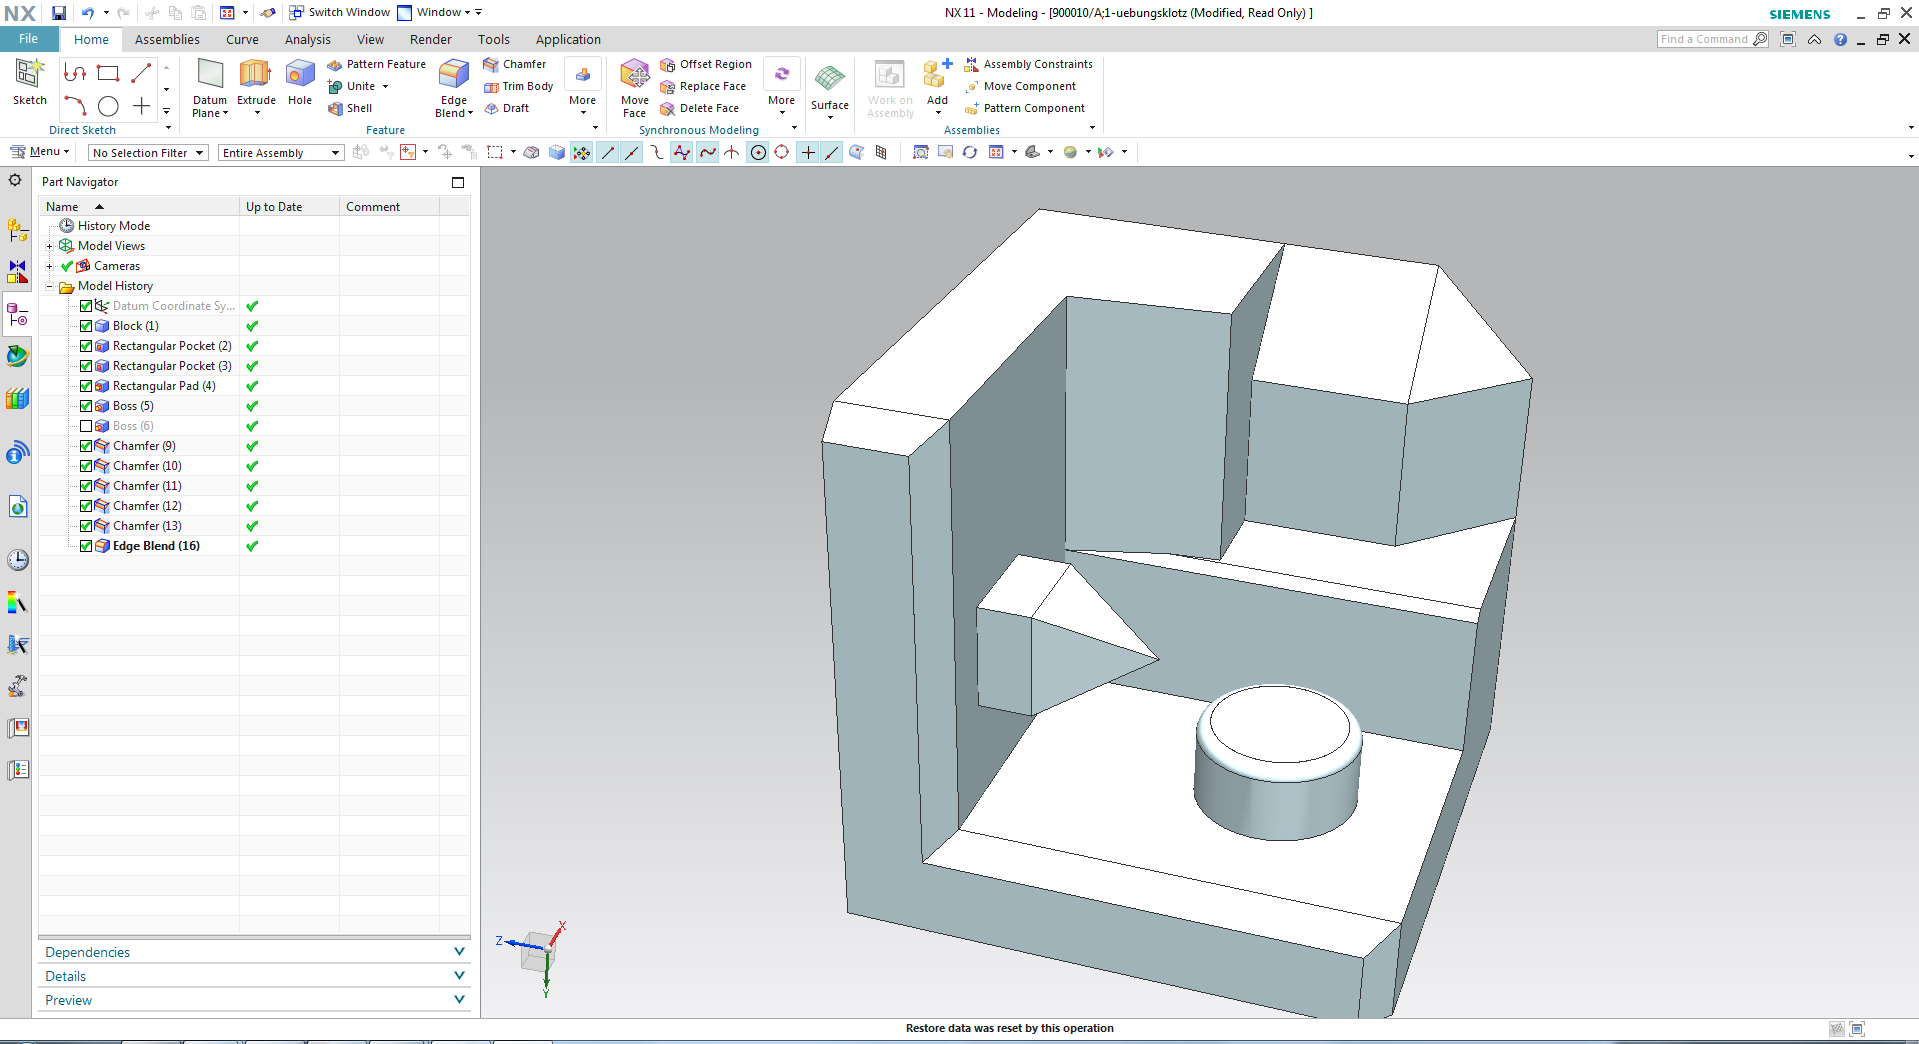Expand the Model Views tree node

coord(49,246)
